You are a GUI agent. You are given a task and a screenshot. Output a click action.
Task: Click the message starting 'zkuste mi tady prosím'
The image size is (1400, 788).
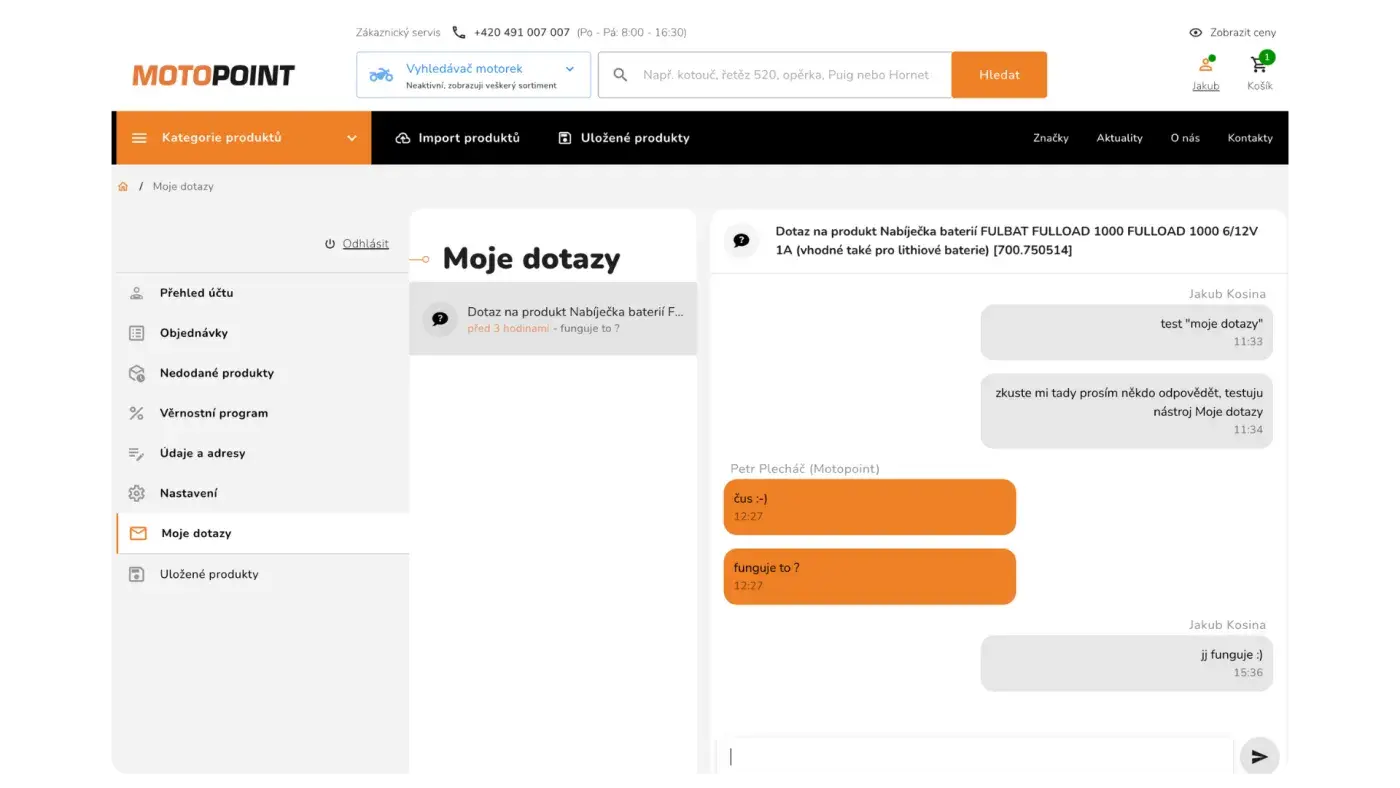click(1127, 411)
